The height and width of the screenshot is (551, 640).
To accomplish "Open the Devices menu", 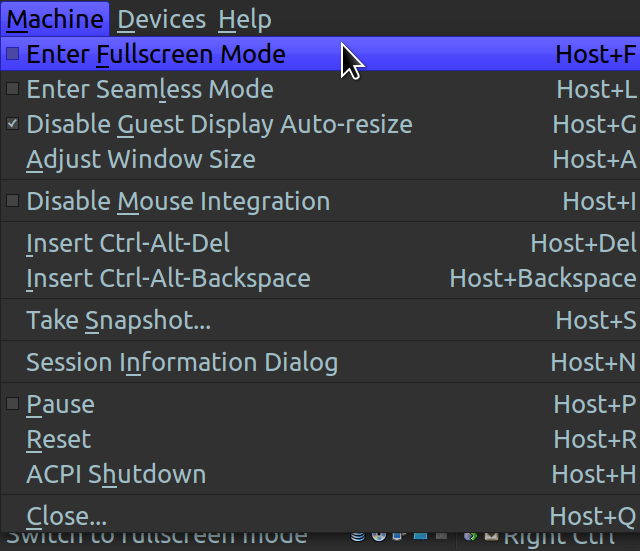I will 162,19.
